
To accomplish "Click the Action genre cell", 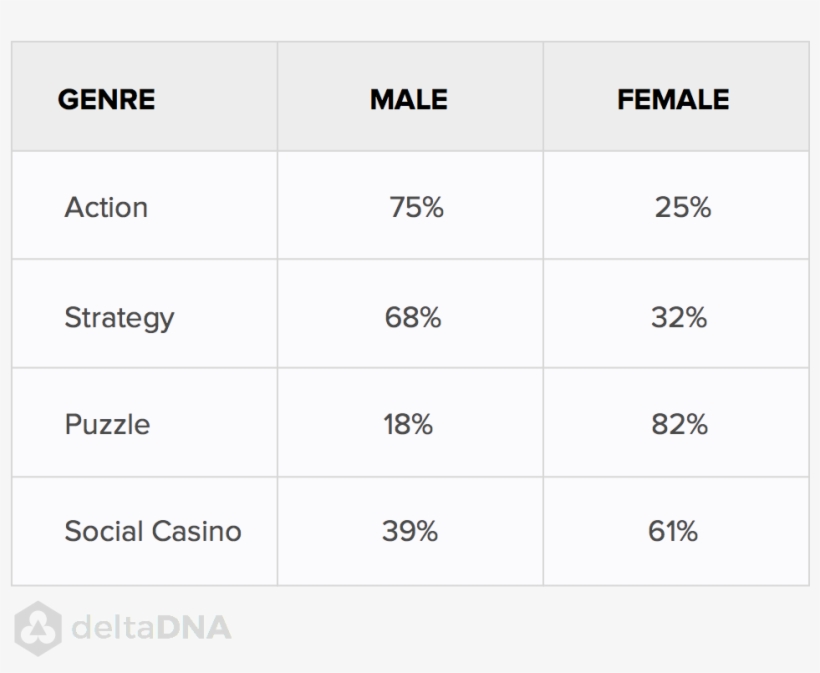I will pos(106,207).
